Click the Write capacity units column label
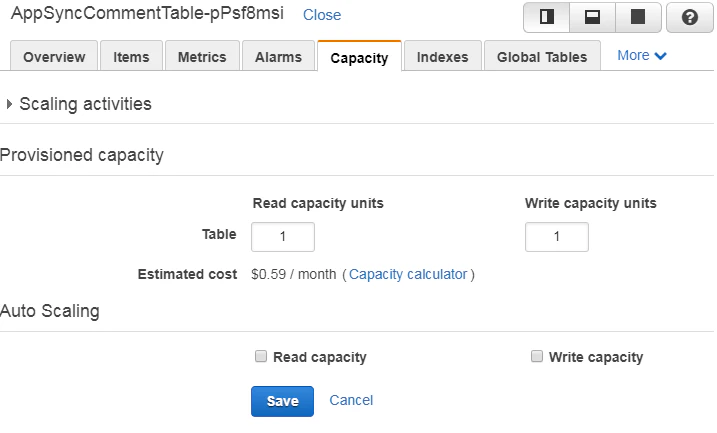The width and height of the screenshot is (717, 433). [590, 203]
